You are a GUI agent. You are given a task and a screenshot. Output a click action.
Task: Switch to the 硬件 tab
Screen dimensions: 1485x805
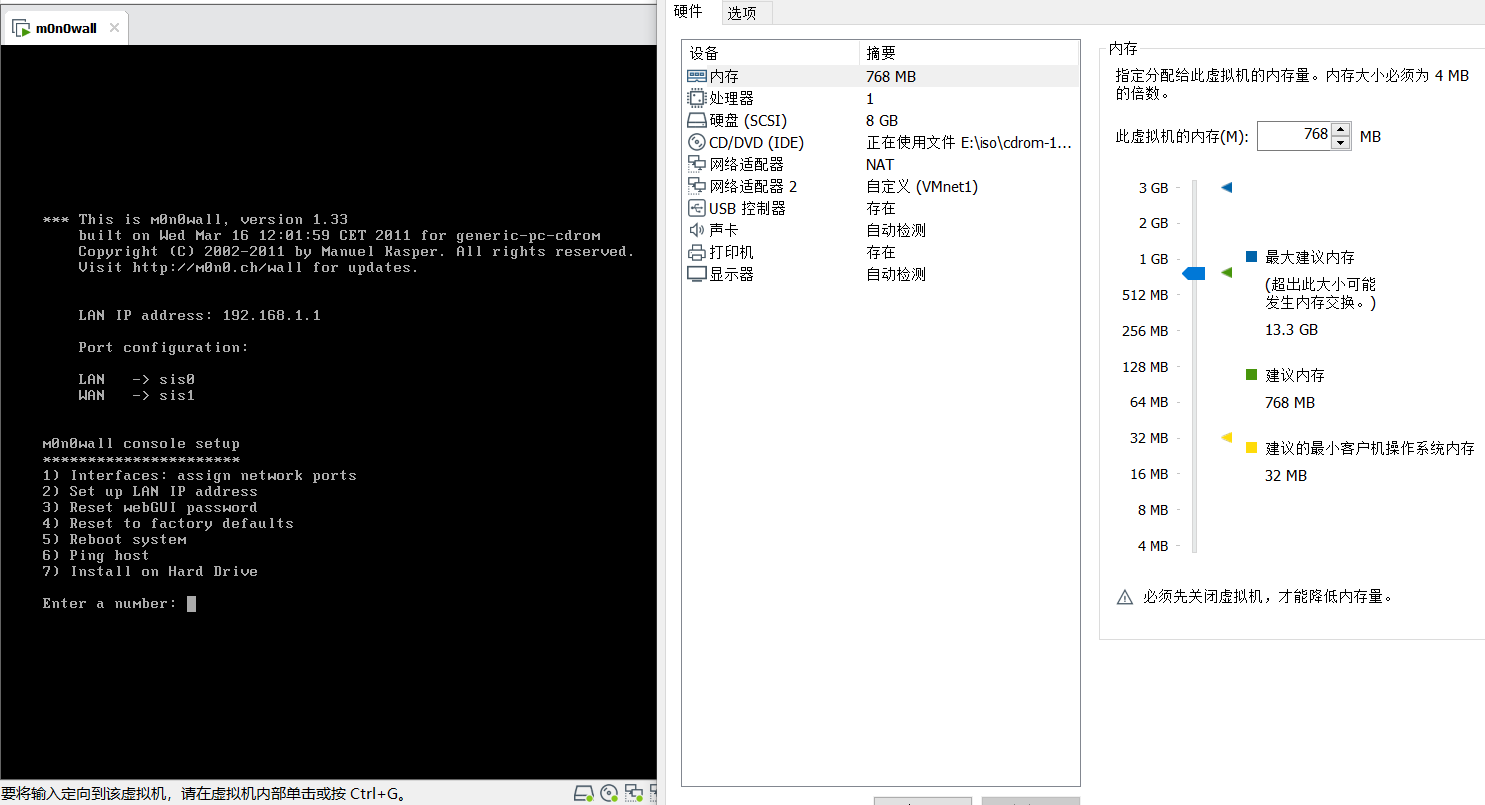pyautogui.click(x=688, y=11)
